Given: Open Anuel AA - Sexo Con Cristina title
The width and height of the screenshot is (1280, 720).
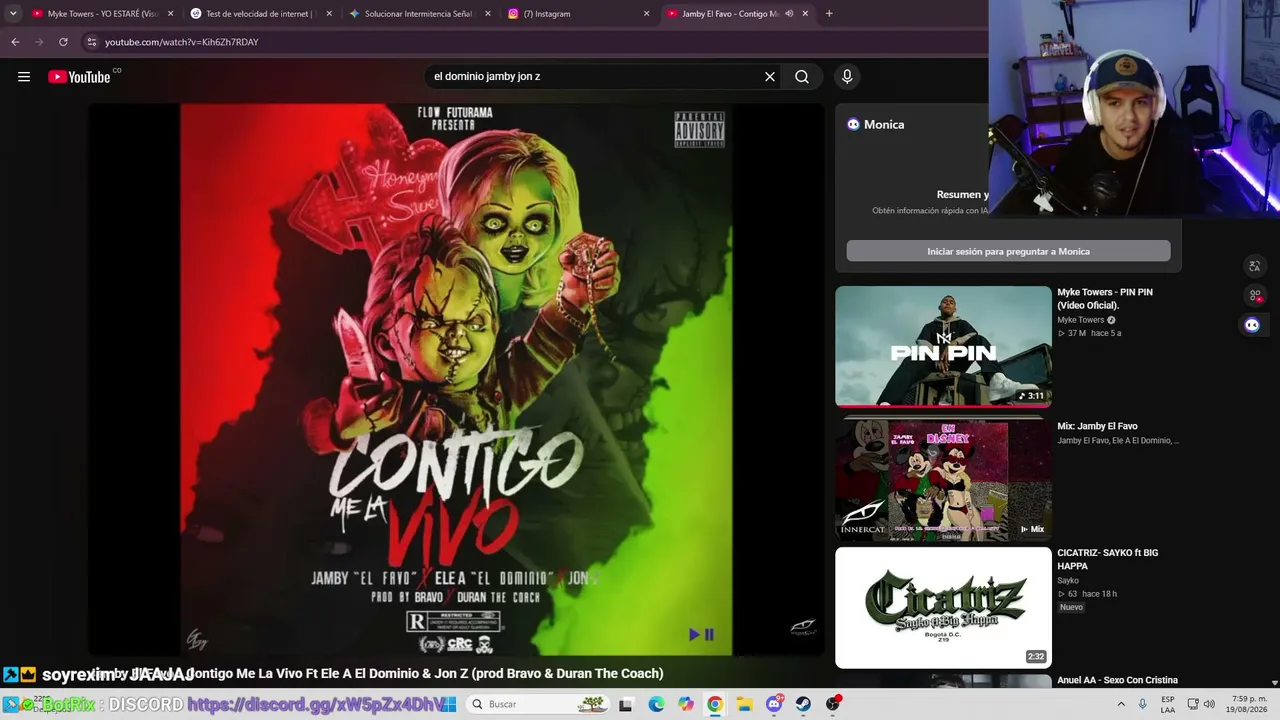Looking at the screenshot, I should click(1117, 680).
